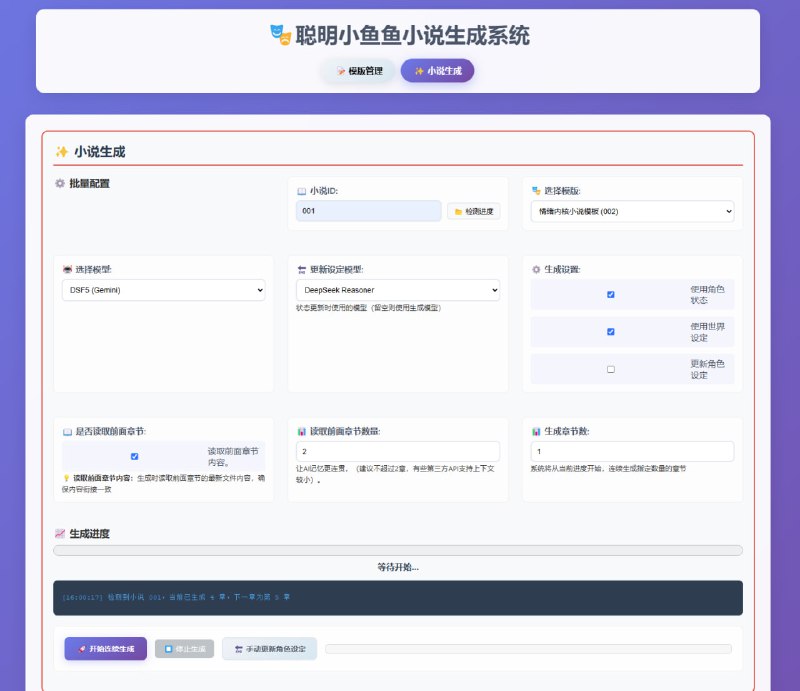Click the masks icon in the page title
This screenshot has height=691, width=800.
281,35
